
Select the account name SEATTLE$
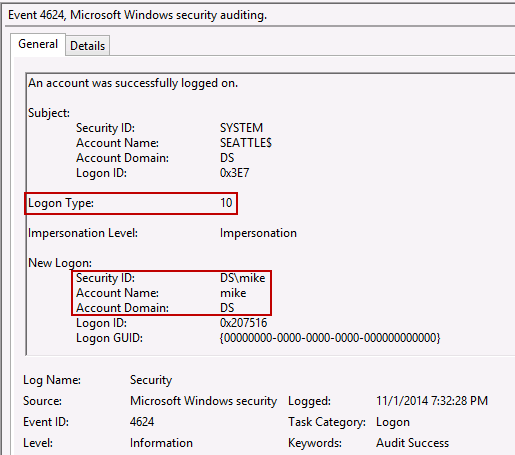tap(246, 143)
